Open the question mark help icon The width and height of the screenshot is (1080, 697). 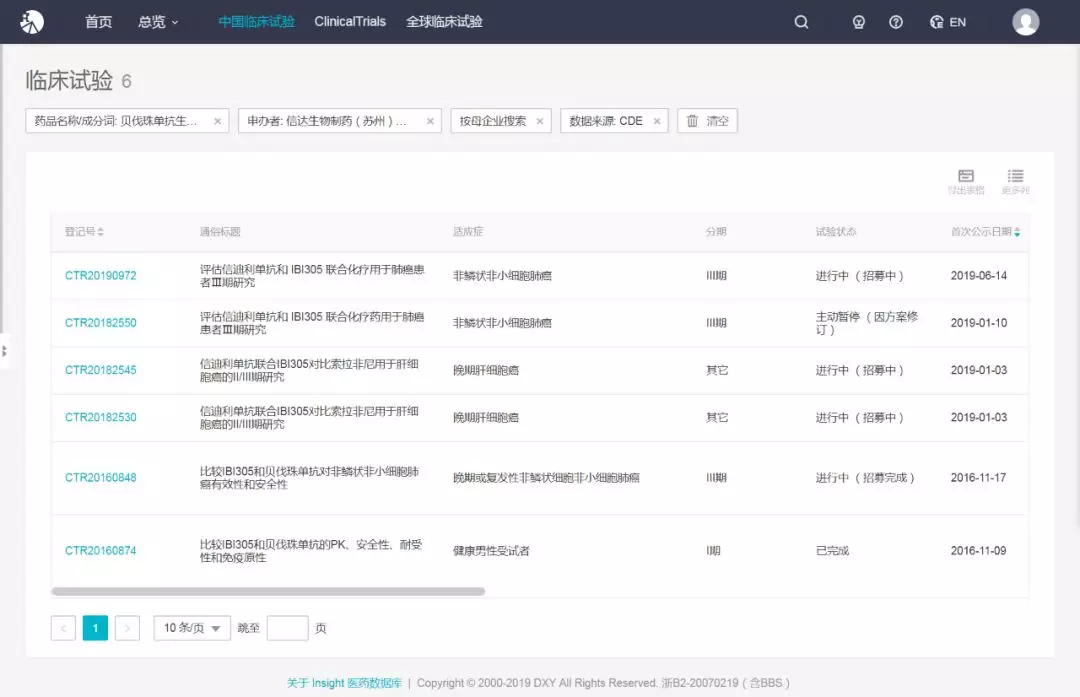(895, 22)
